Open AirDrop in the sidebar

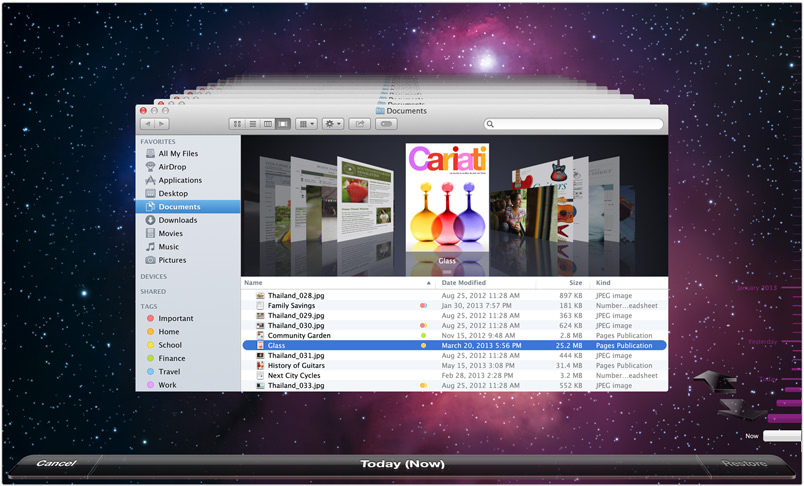tap(172, 167)
